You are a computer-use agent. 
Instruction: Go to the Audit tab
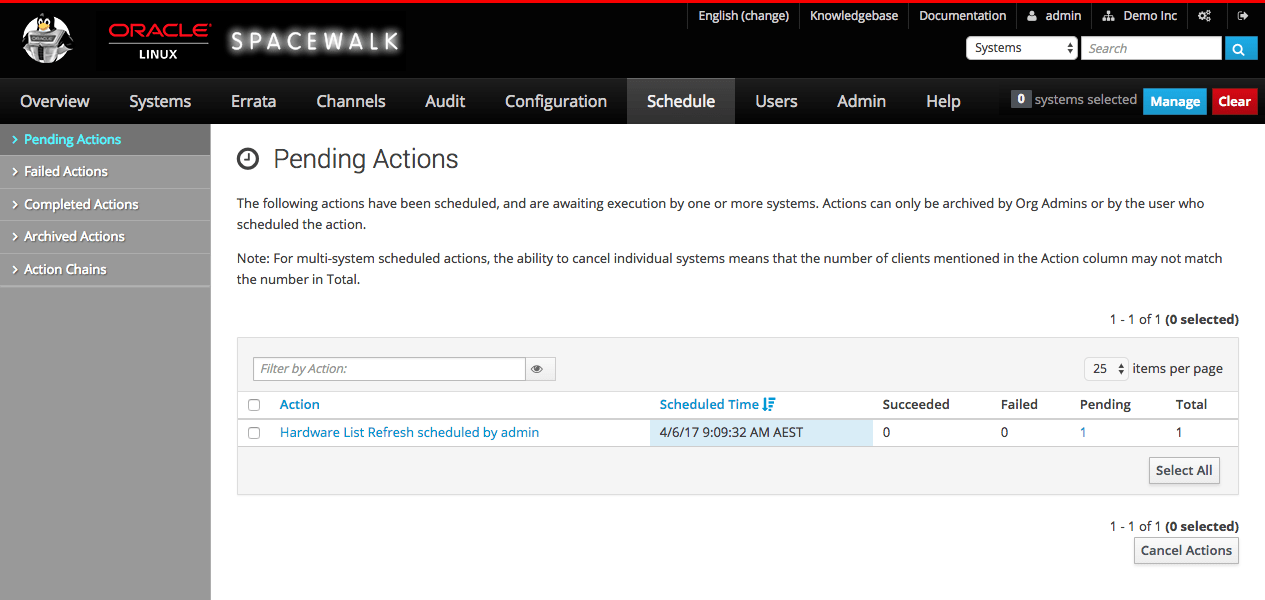point(445,101)
